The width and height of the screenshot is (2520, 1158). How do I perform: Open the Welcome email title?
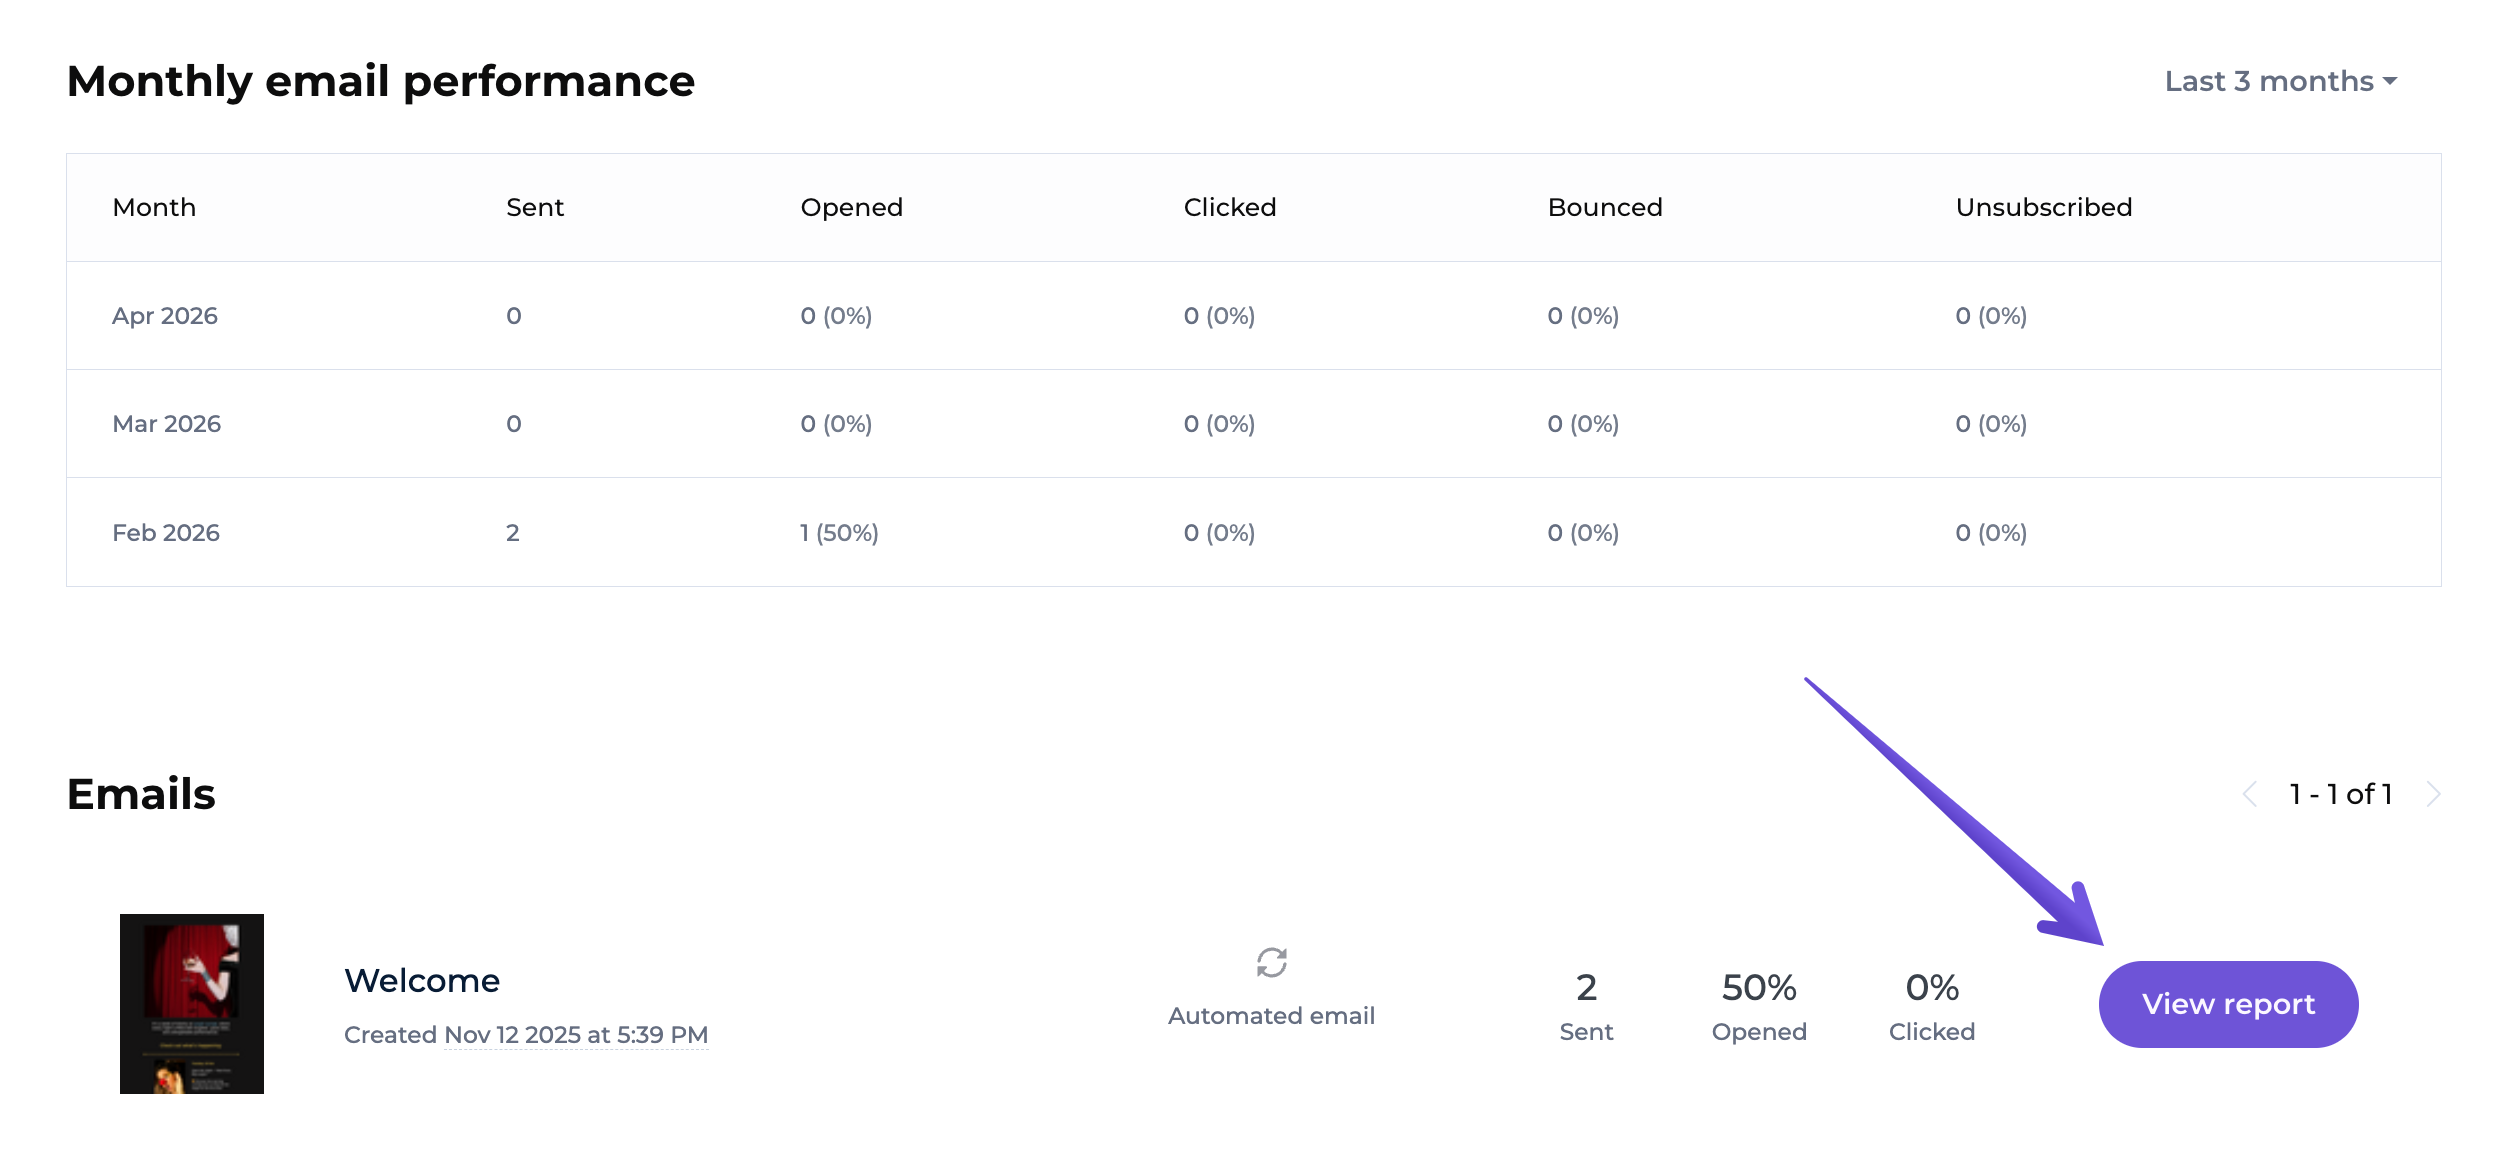click(x=422, y=981)
